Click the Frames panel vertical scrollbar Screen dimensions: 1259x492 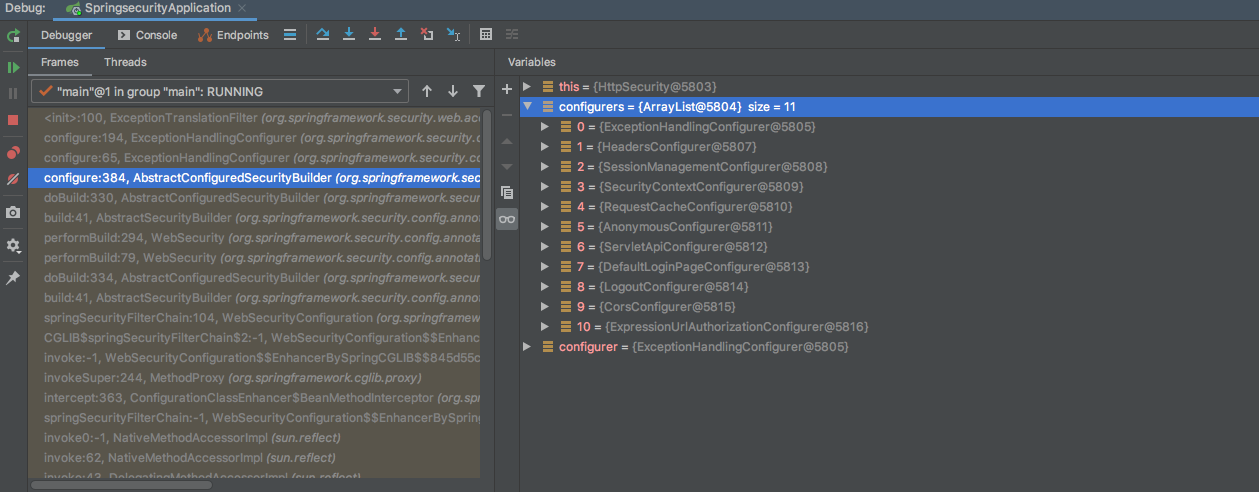tap(487, 185)
